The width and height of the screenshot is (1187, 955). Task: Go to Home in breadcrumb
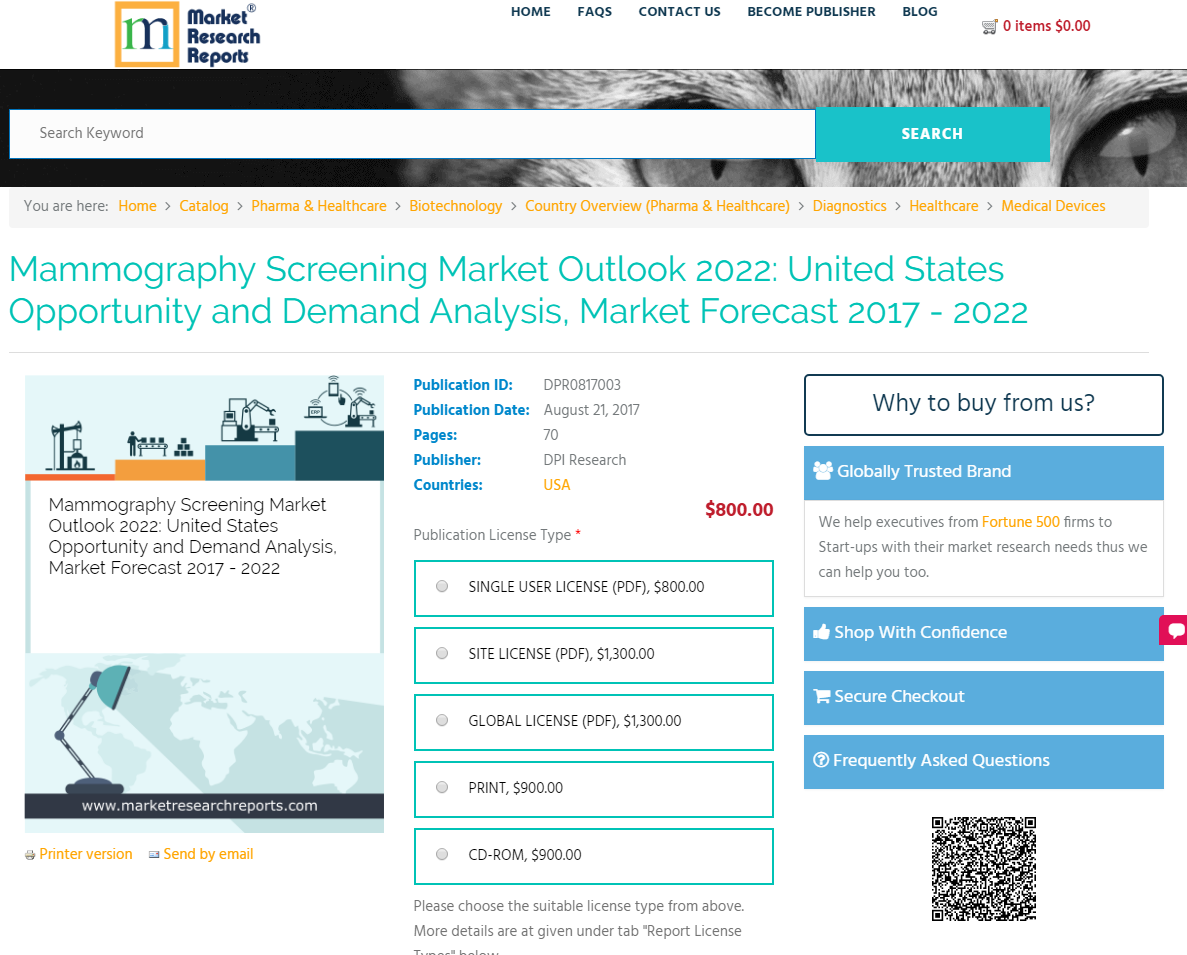[x=137, y=206]
